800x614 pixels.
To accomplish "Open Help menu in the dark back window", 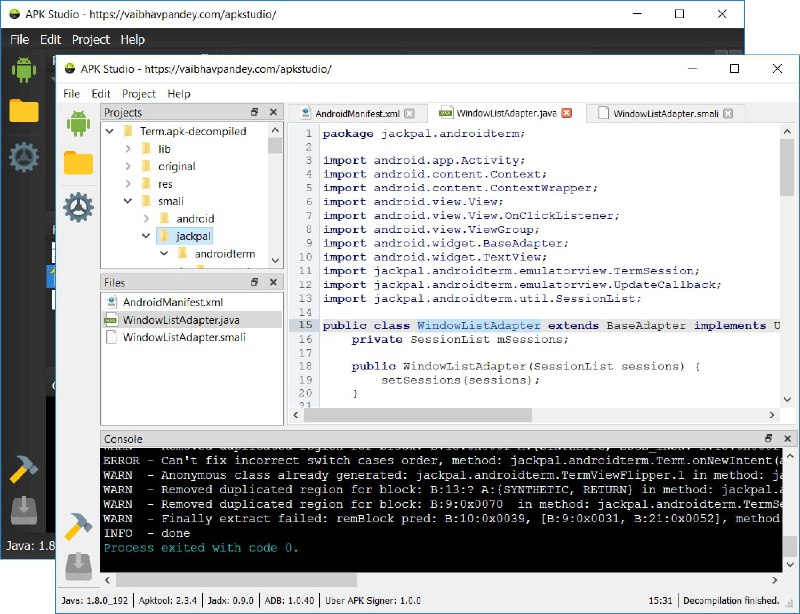I will pyautogui.click(x=133, y=39).
